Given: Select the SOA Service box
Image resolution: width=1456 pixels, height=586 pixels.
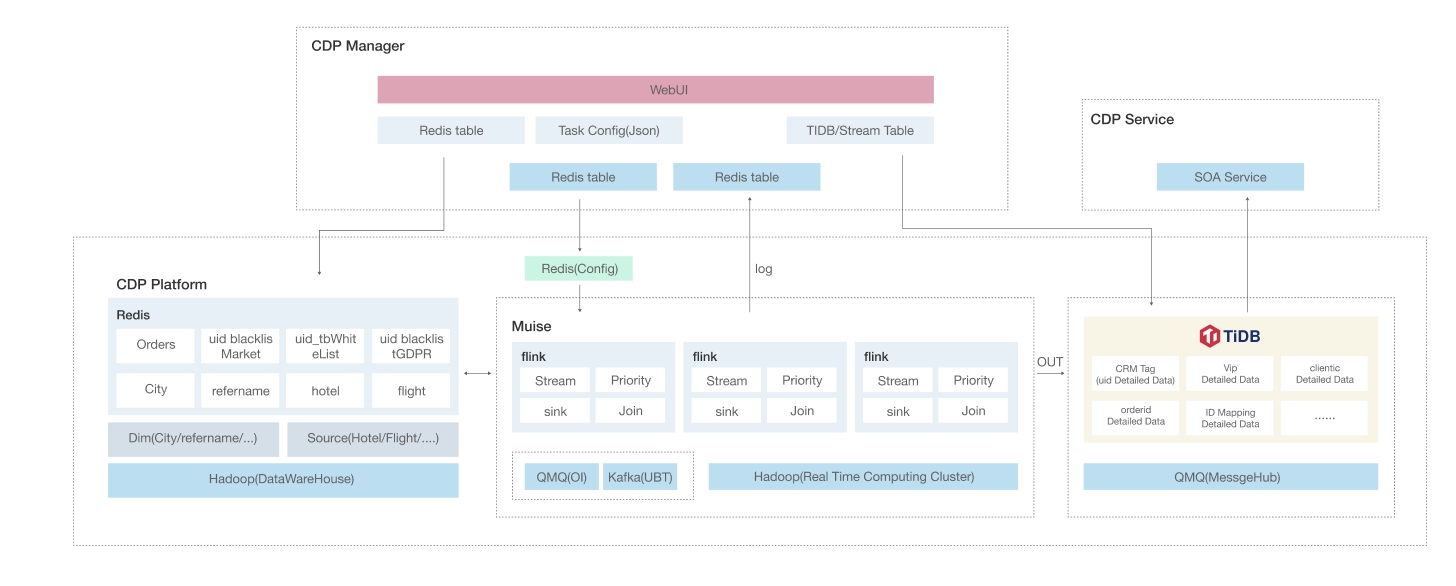Looking at the screenshot, I should coord(1230,177).
